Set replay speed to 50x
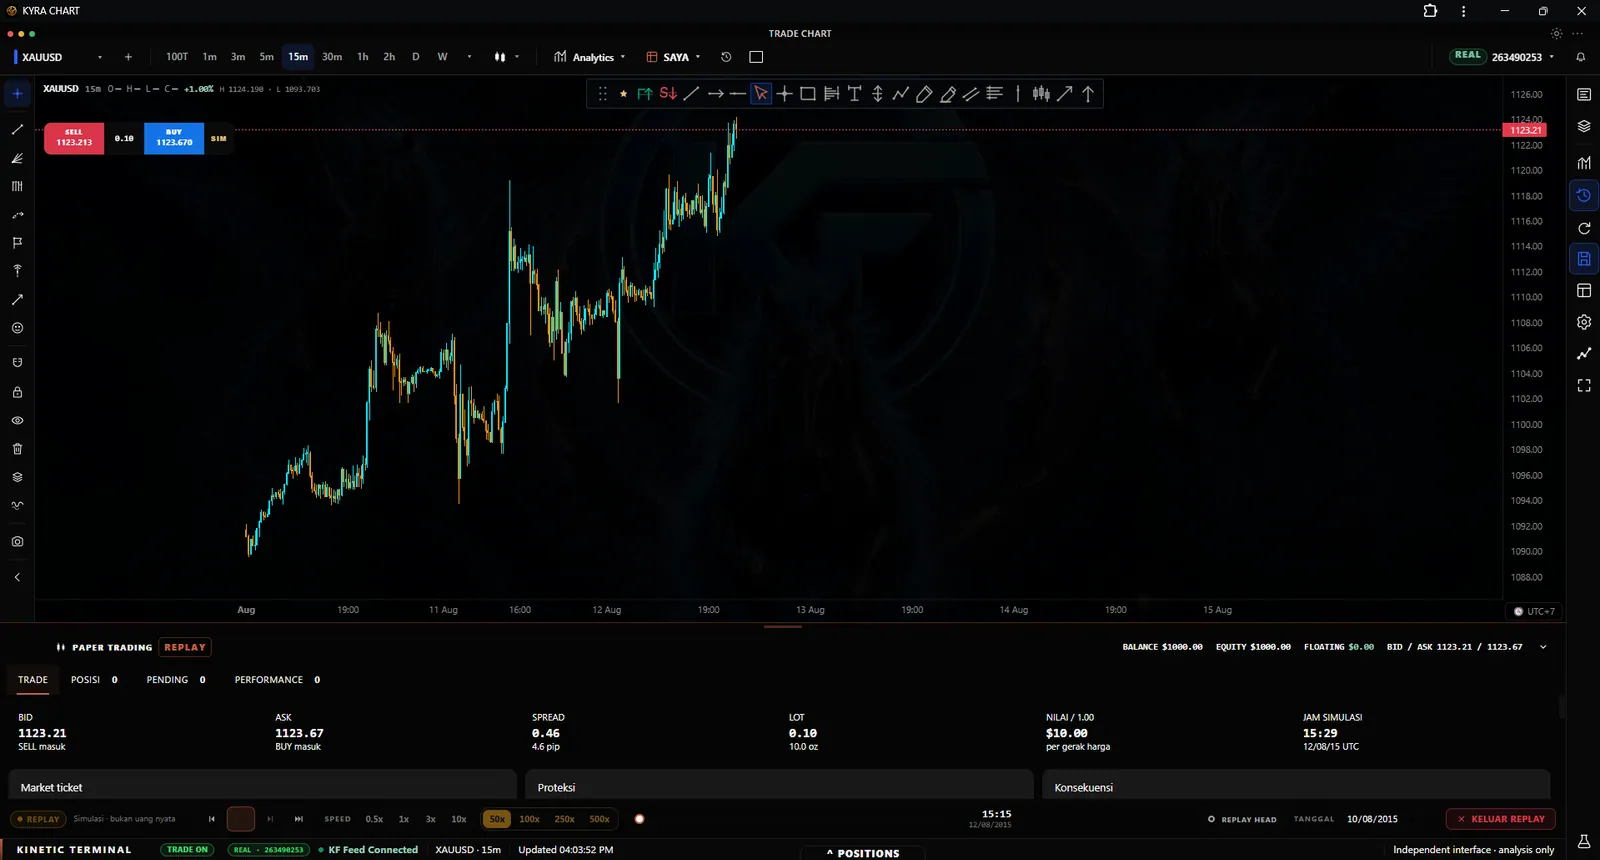Image resolution: width=1600 pixels, height=860 pixels. [x=497, y=819]
